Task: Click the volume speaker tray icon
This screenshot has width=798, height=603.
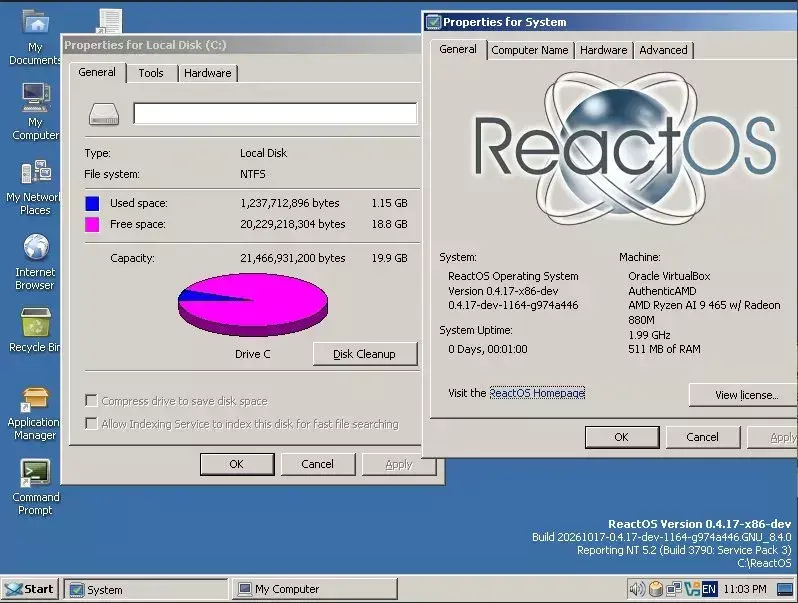Action: 637,589
